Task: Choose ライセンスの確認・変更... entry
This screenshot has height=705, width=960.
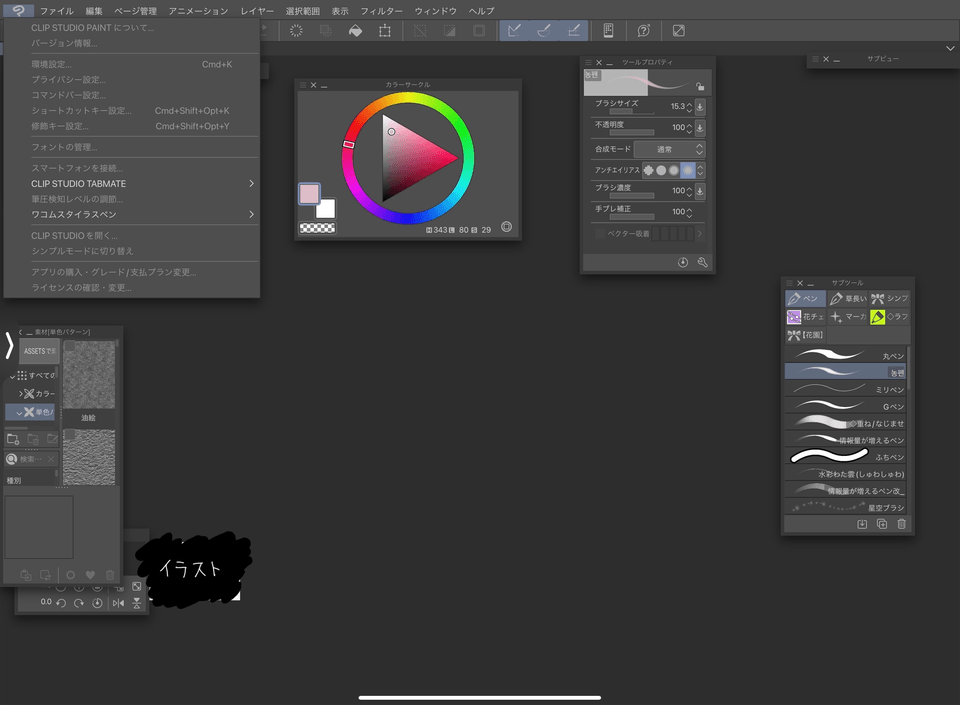Action: tap(132, 288)
